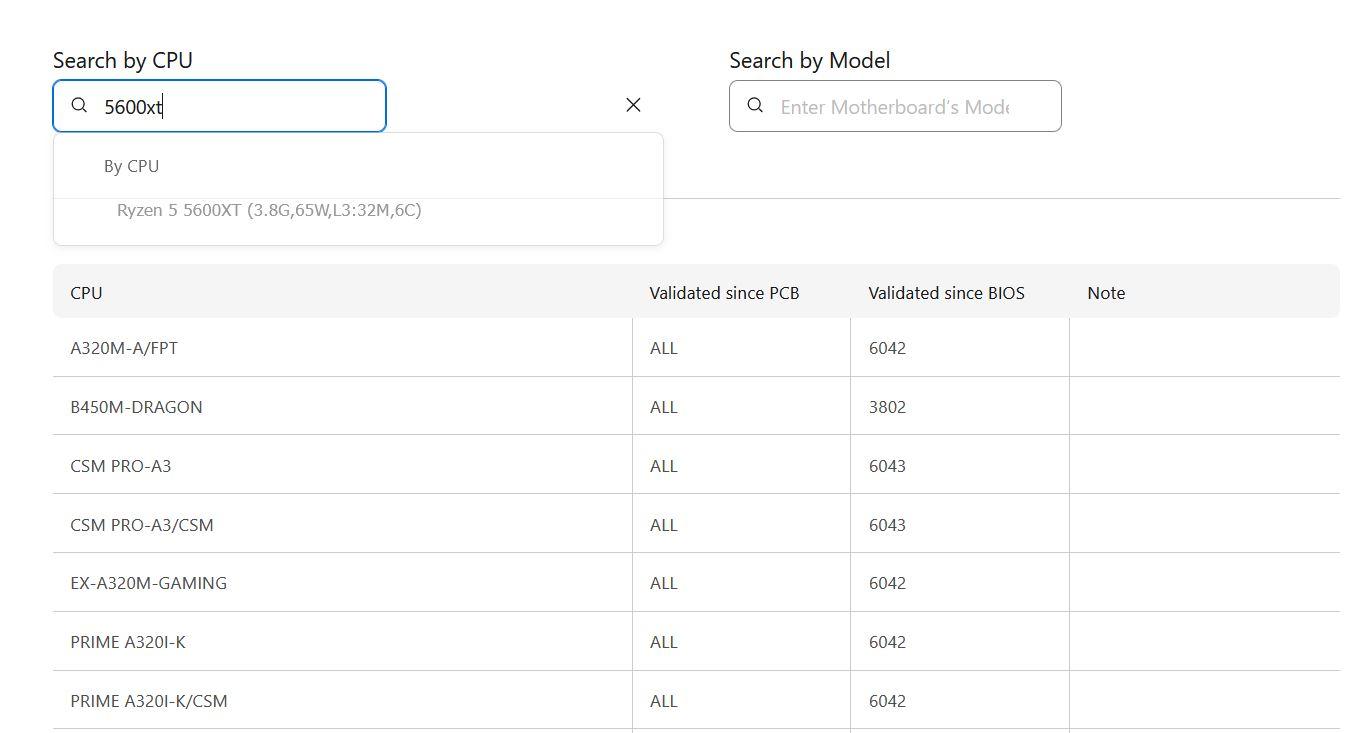Clear the CPU search with X icon
This screenshot has height=733, width=1359.
tap(633, 105)
